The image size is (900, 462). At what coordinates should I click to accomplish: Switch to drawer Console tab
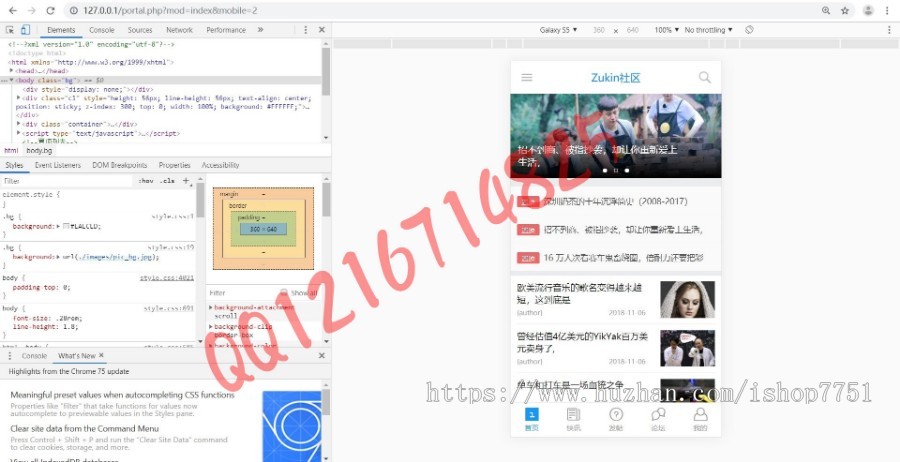click(x=34, y=356)
